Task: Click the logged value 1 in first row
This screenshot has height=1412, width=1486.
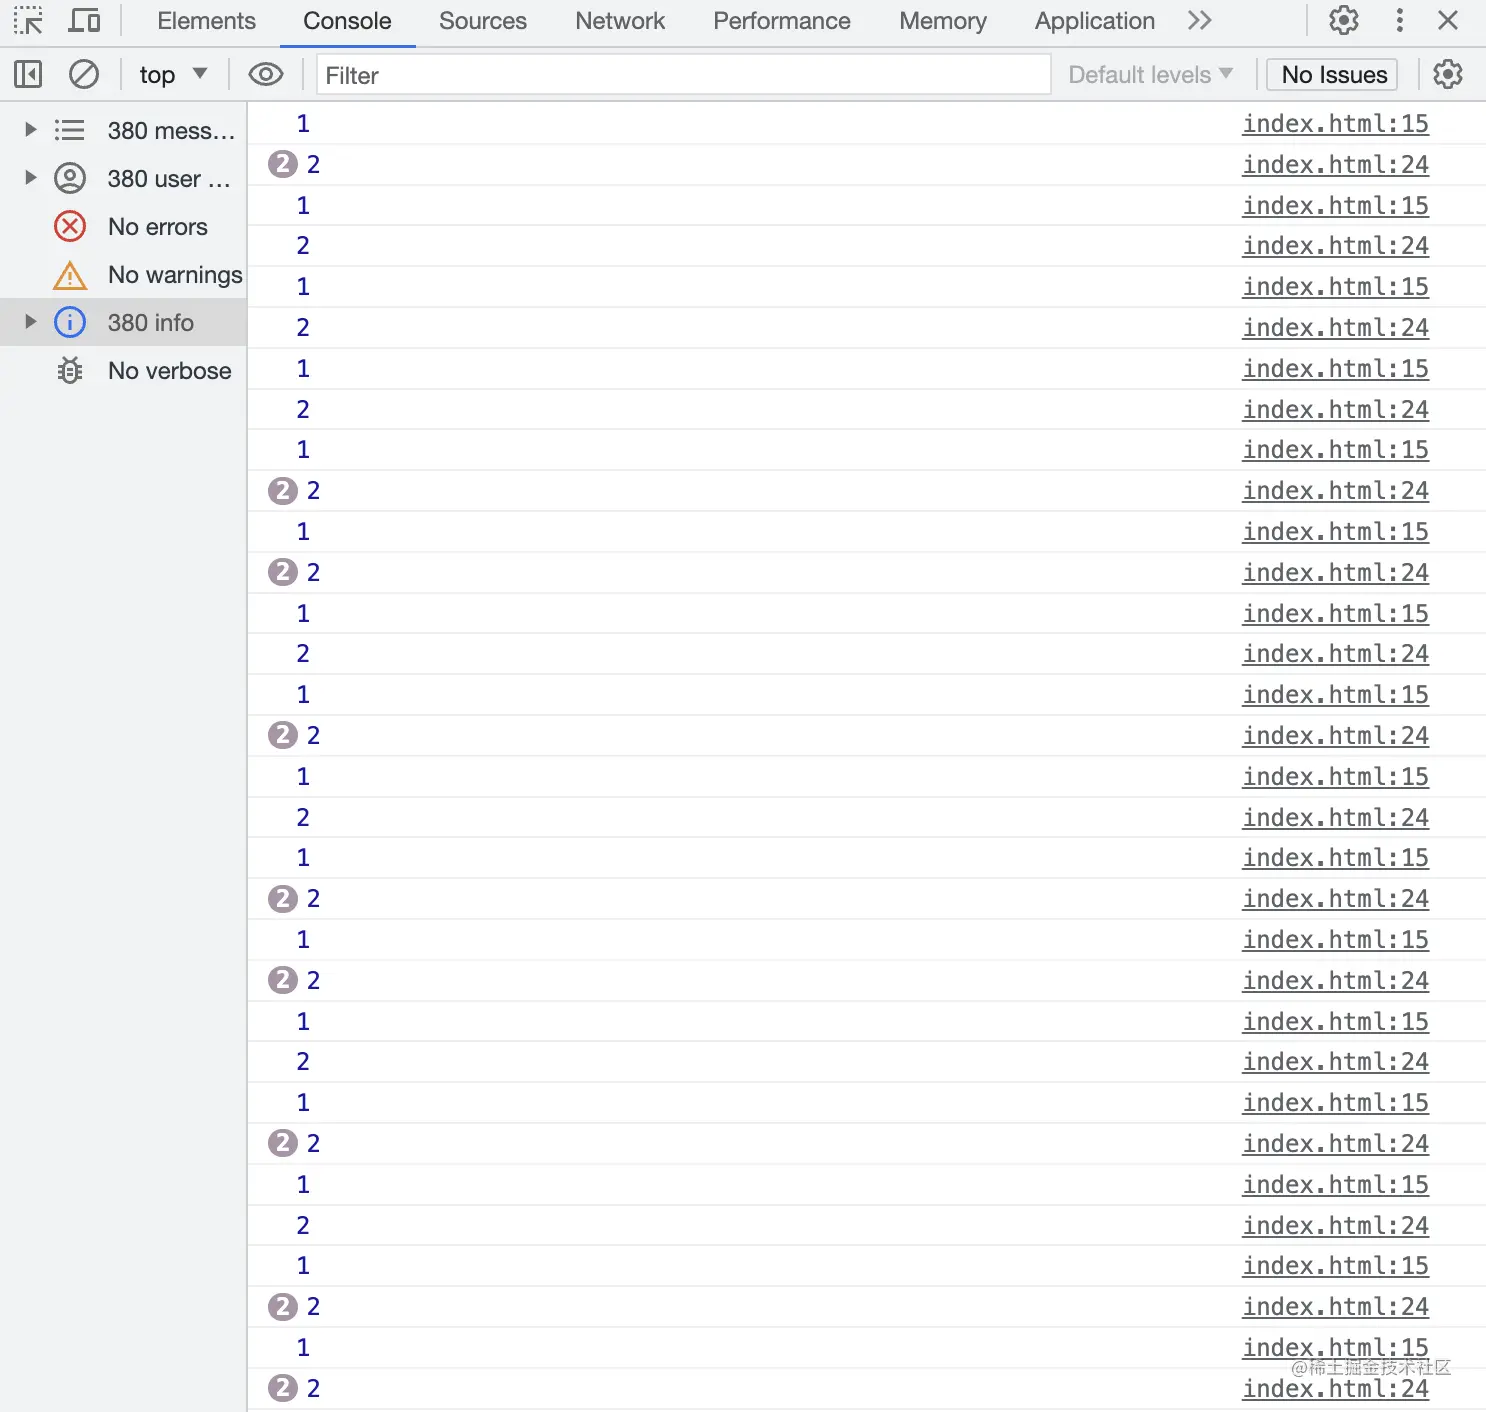Action: [x=303, y=124]
